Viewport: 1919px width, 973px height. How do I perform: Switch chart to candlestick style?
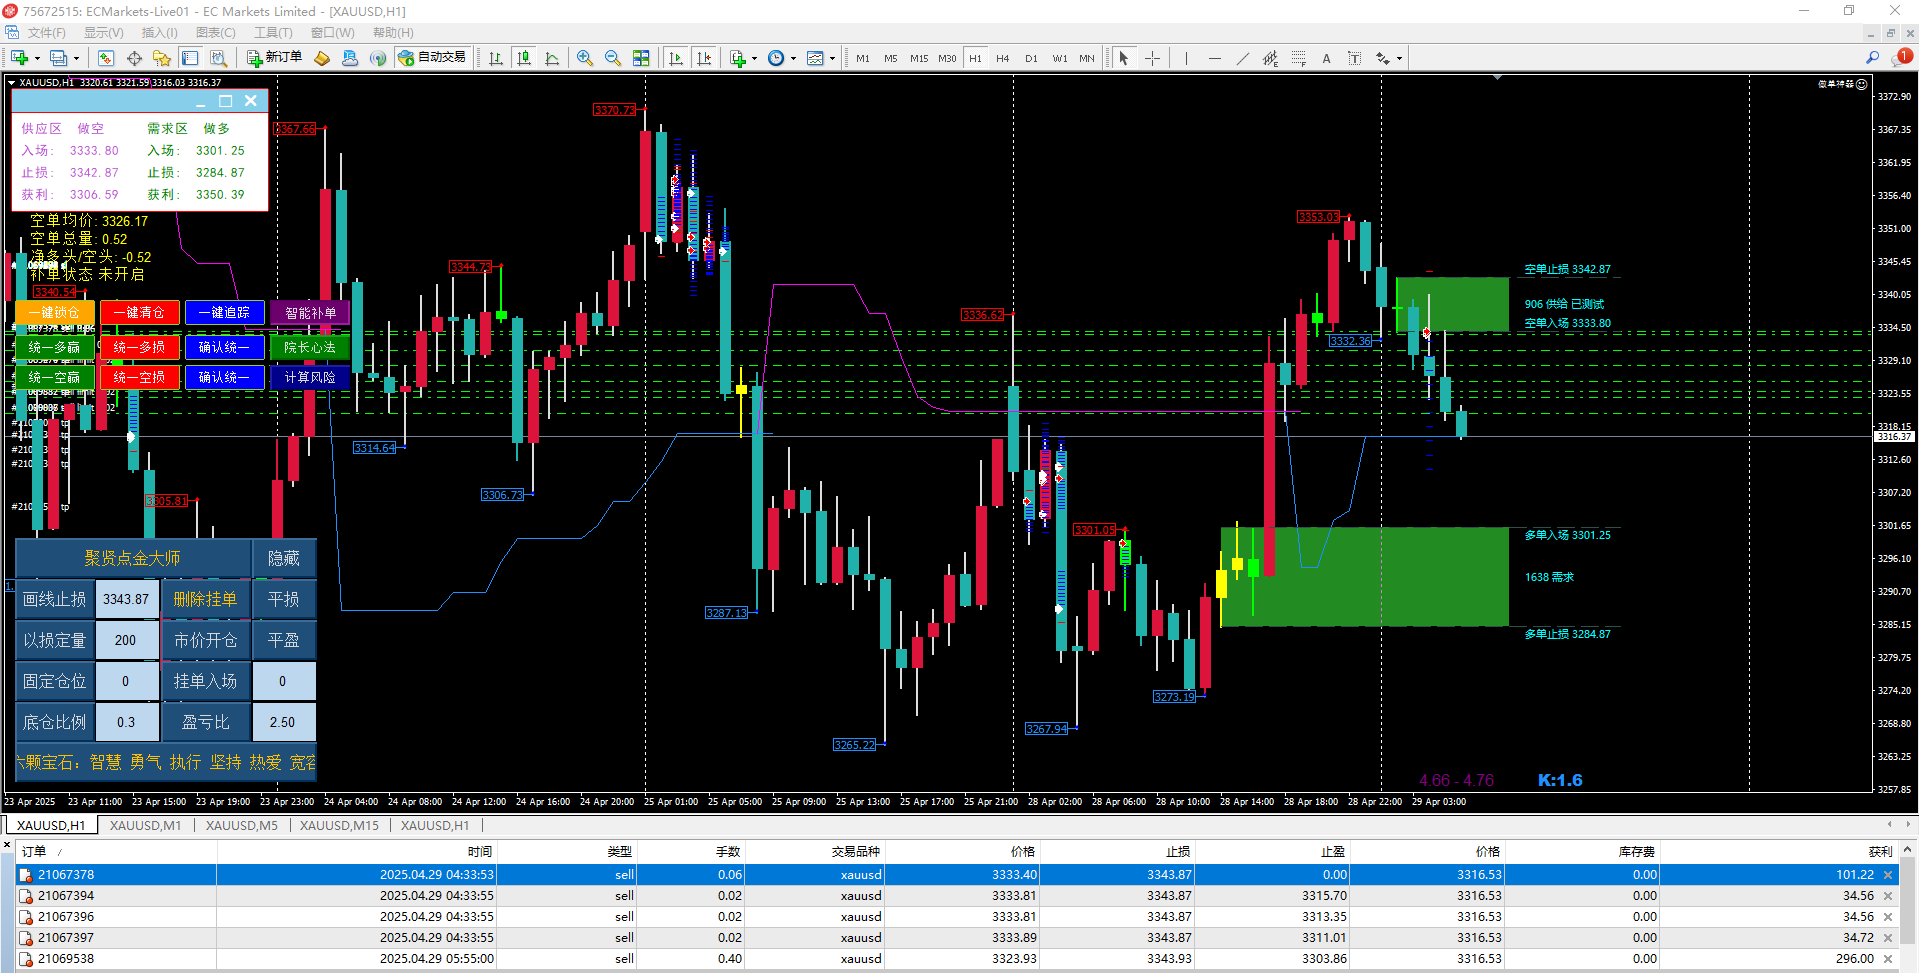pyautogui.click(x=524, y=58)
